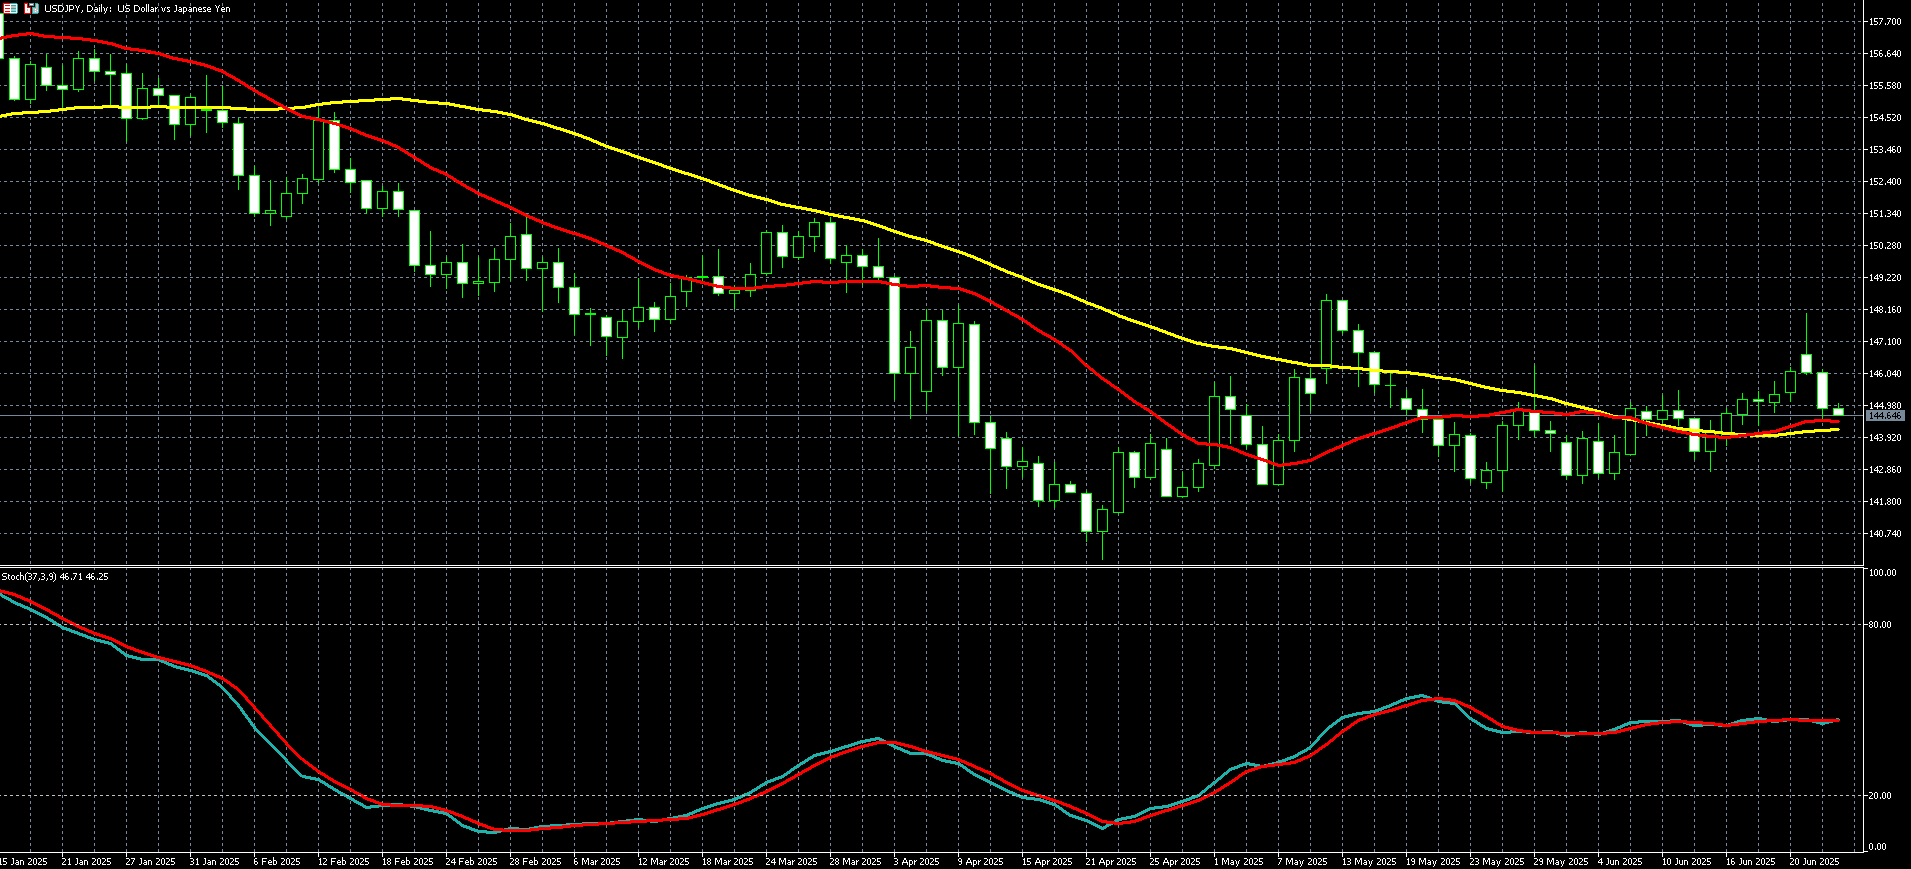Open the One Click Trading panel icon

[x=11, y=8]
